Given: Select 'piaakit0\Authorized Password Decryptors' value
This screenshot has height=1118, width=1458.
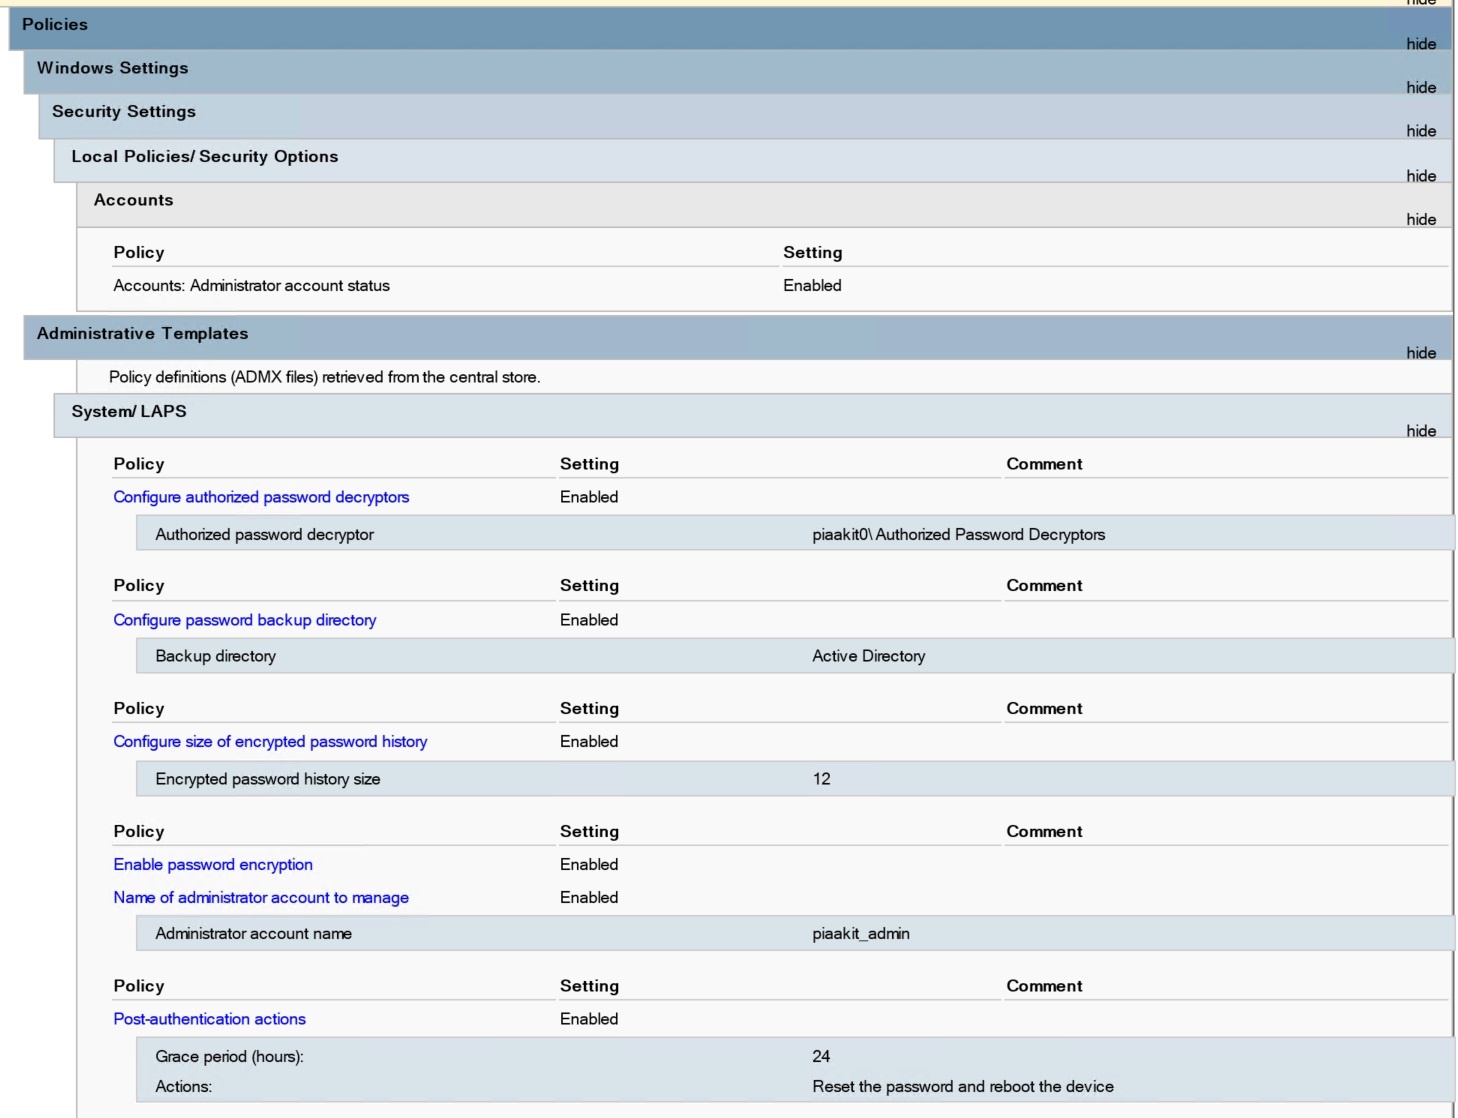Looking at the screenshot, I should (x=958, y=535).
